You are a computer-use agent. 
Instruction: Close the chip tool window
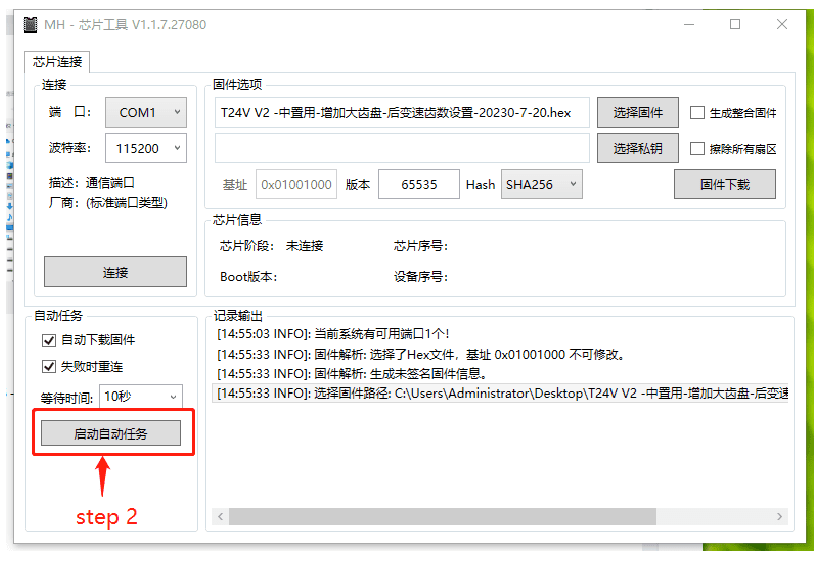782,24
